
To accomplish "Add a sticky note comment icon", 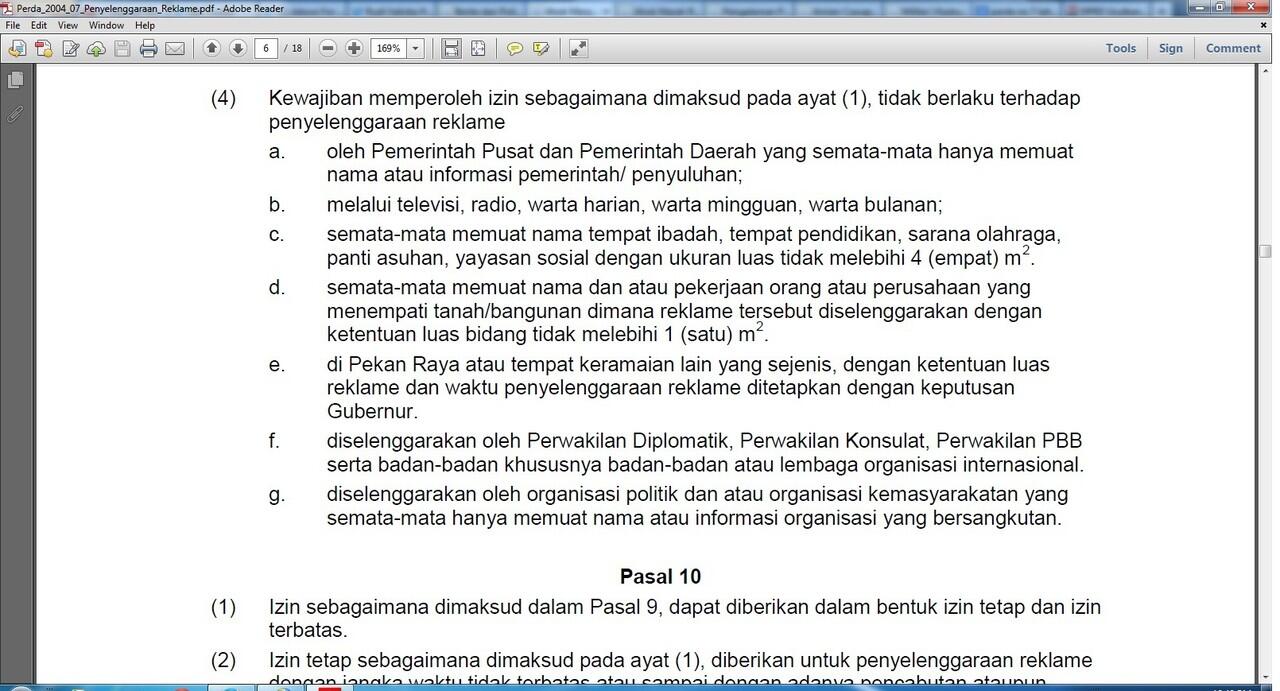I will (x=515, y=48).
